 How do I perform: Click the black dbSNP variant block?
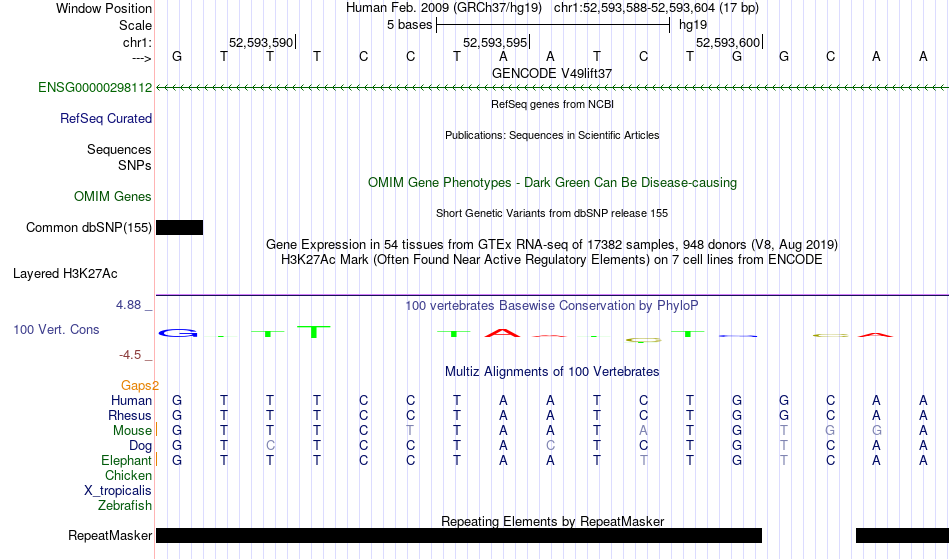pos(179,228)
